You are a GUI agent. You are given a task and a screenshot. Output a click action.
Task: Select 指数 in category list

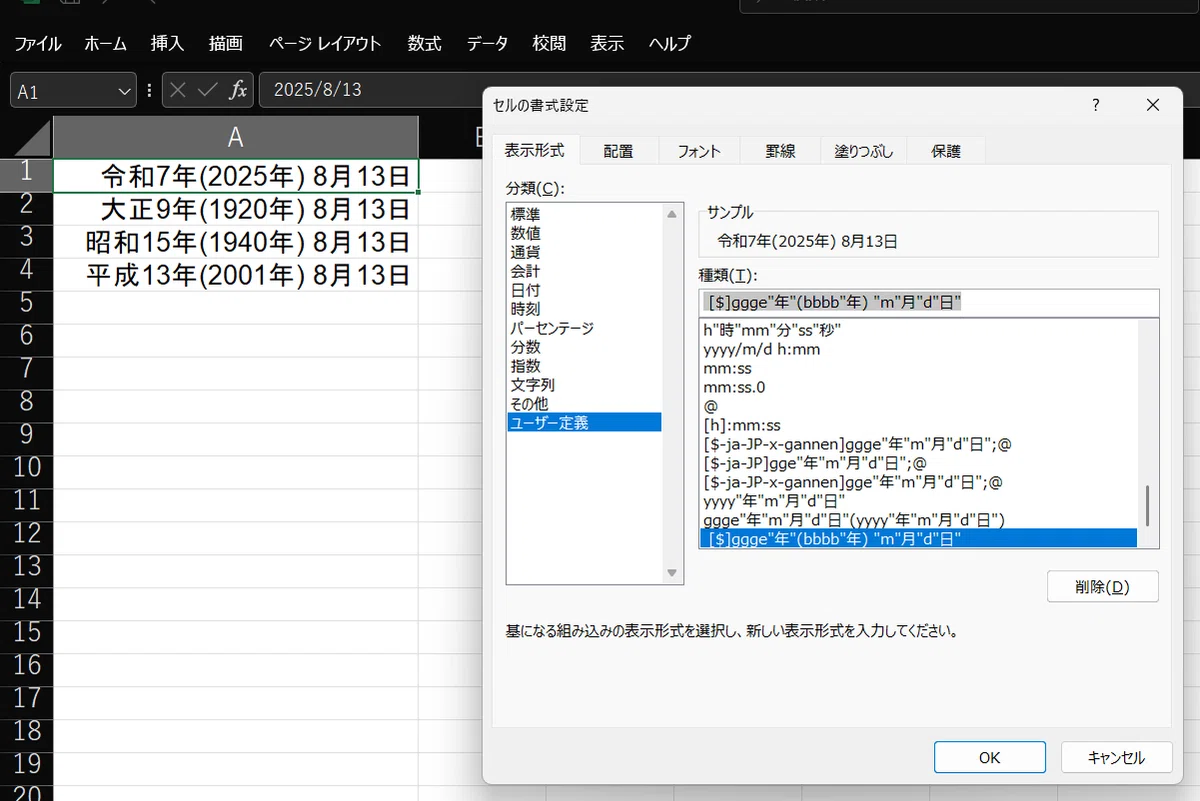pyautogui.click(x=585, y=366)
